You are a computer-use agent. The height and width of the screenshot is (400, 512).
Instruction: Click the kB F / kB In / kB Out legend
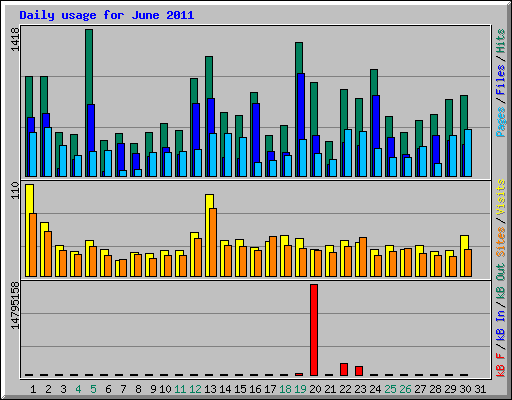click(500, 320)
